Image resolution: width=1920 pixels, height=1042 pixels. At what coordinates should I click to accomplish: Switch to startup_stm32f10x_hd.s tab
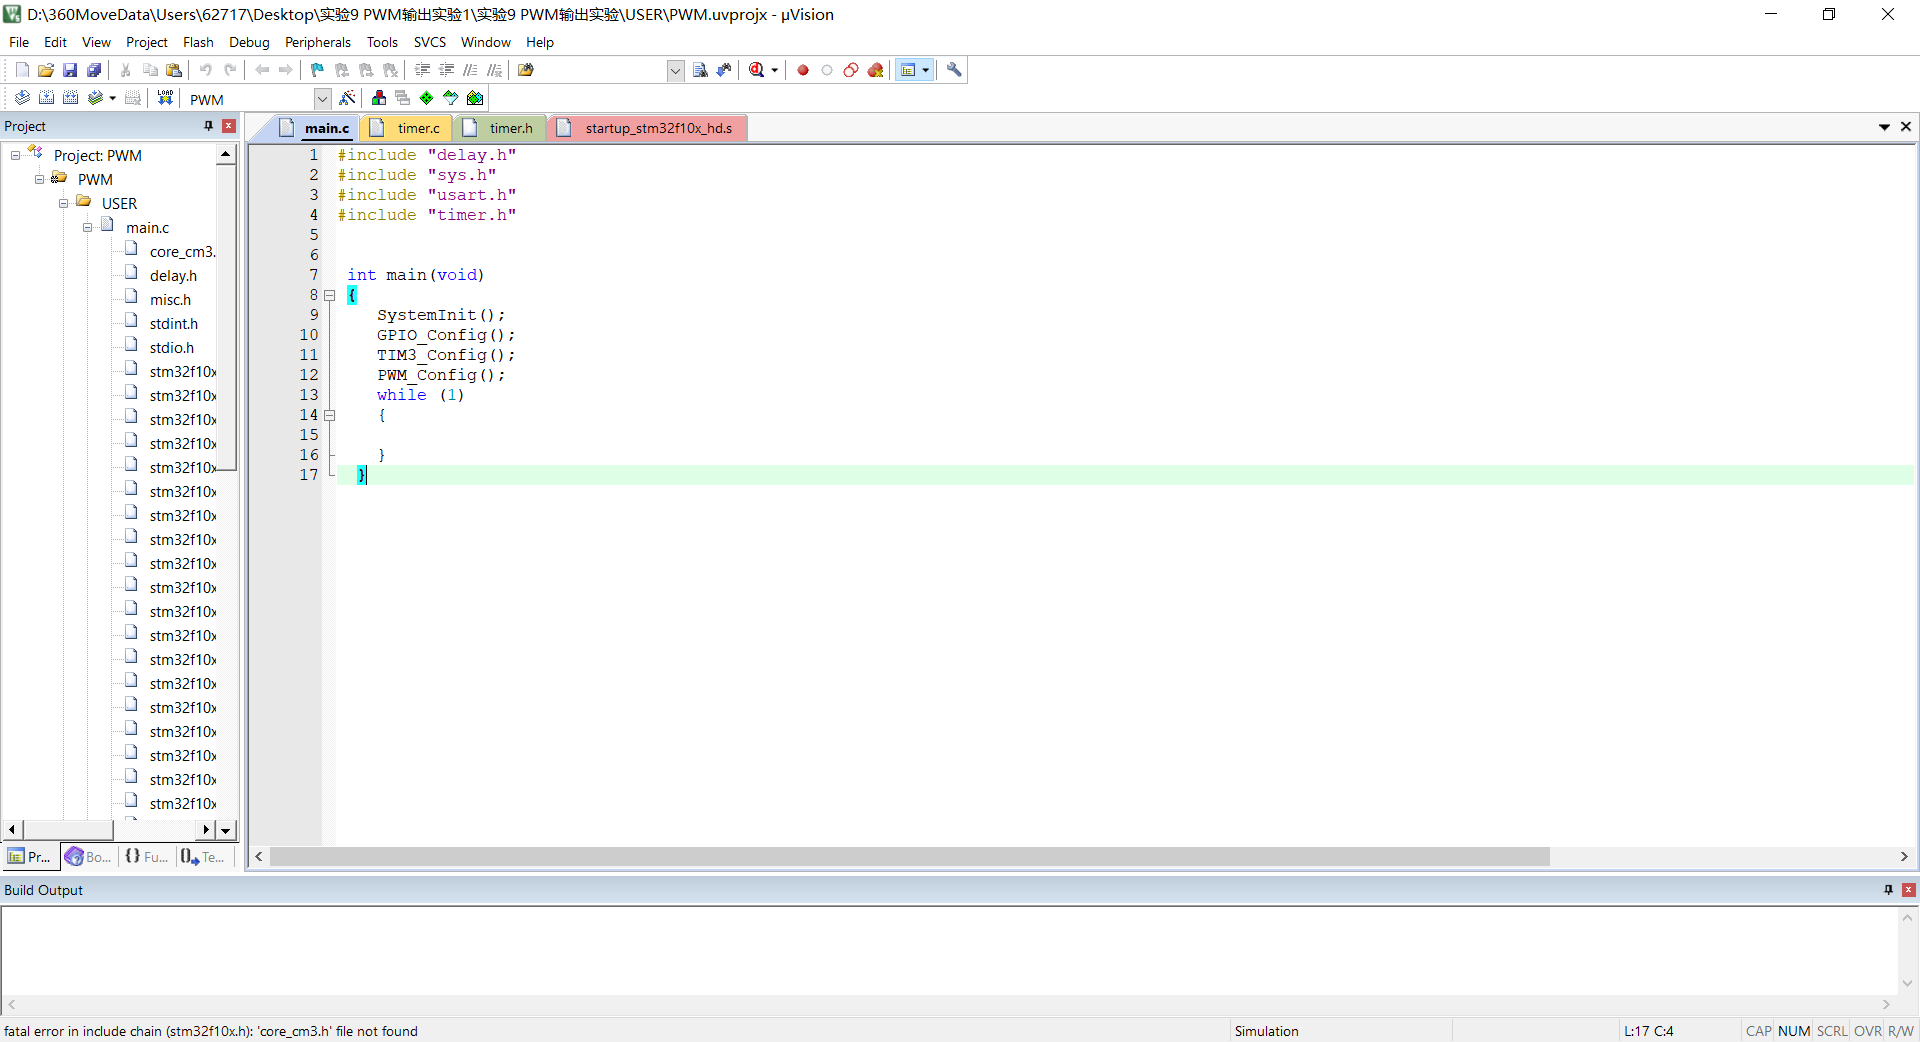(647, 128)
